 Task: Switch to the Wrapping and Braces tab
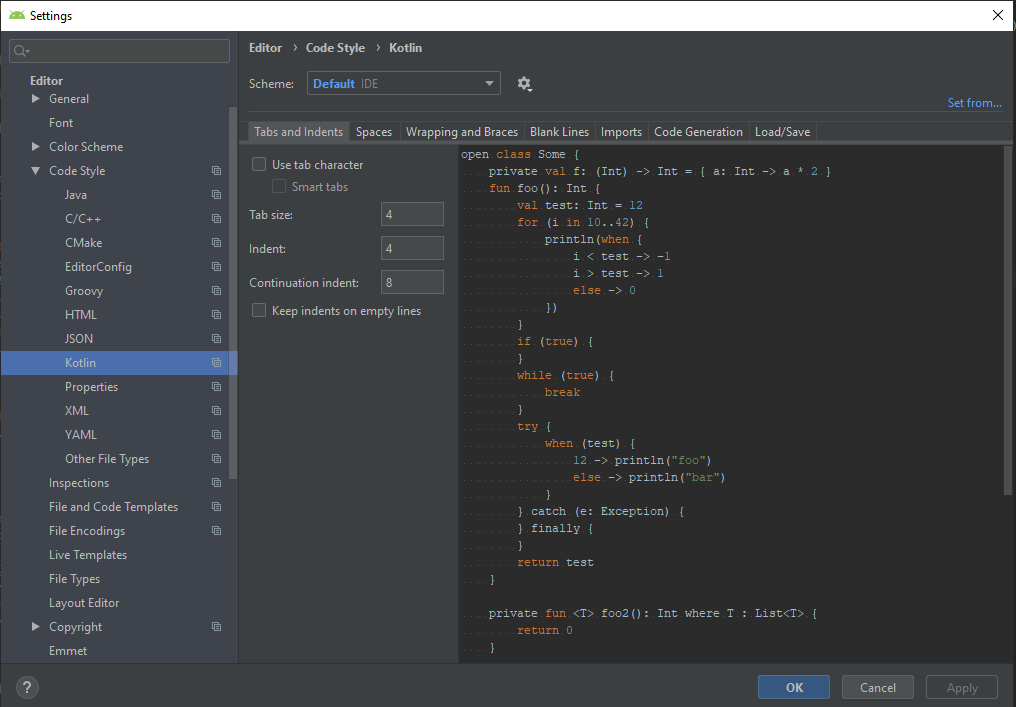click(x=461, y=131)
